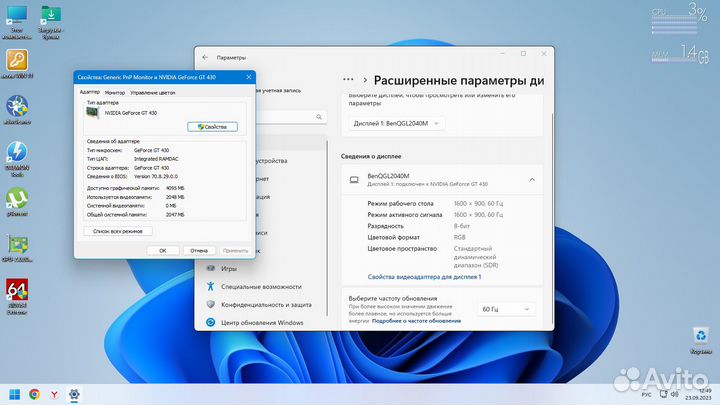
Task: Click the Settings sidebar search field
Action: click(x=291, y=117)
